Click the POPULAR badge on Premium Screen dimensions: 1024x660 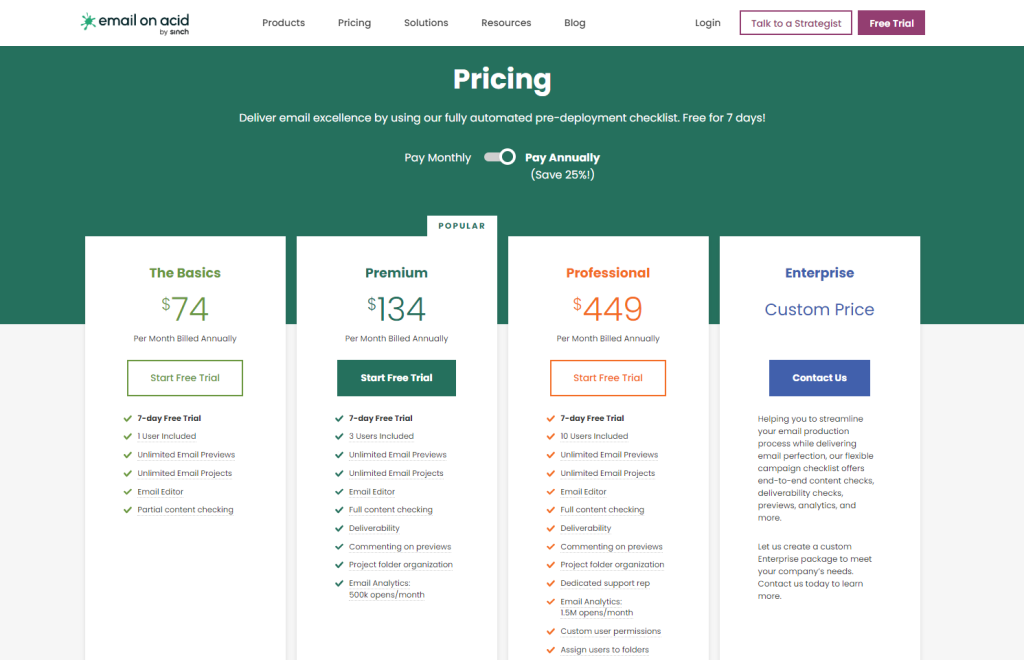[462, 226]
